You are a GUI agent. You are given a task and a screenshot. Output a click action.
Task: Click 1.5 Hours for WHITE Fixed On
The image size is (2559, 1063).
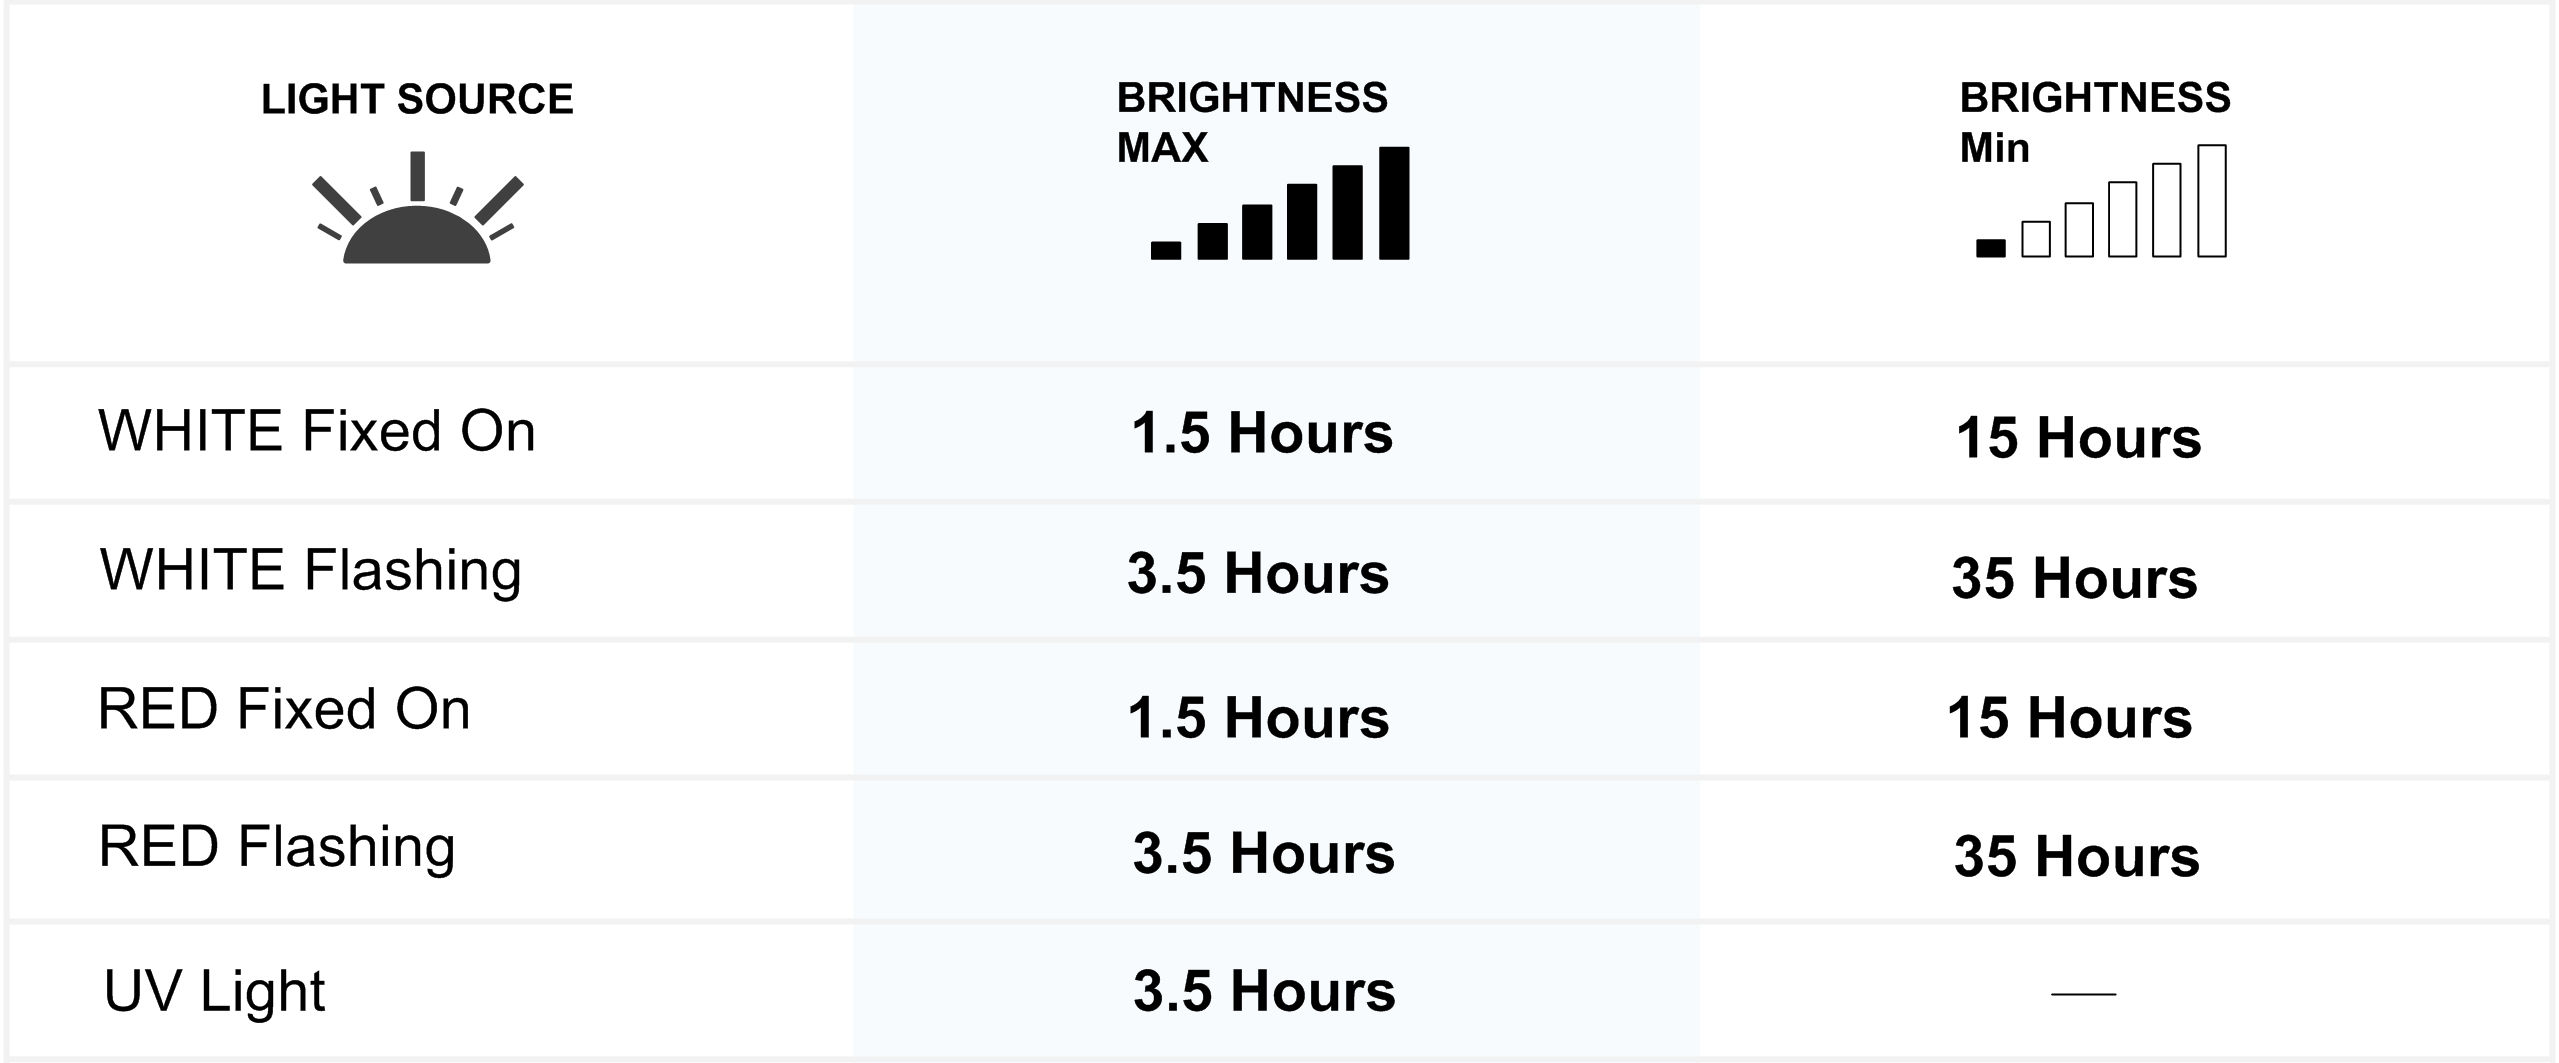click(1262, 433)
